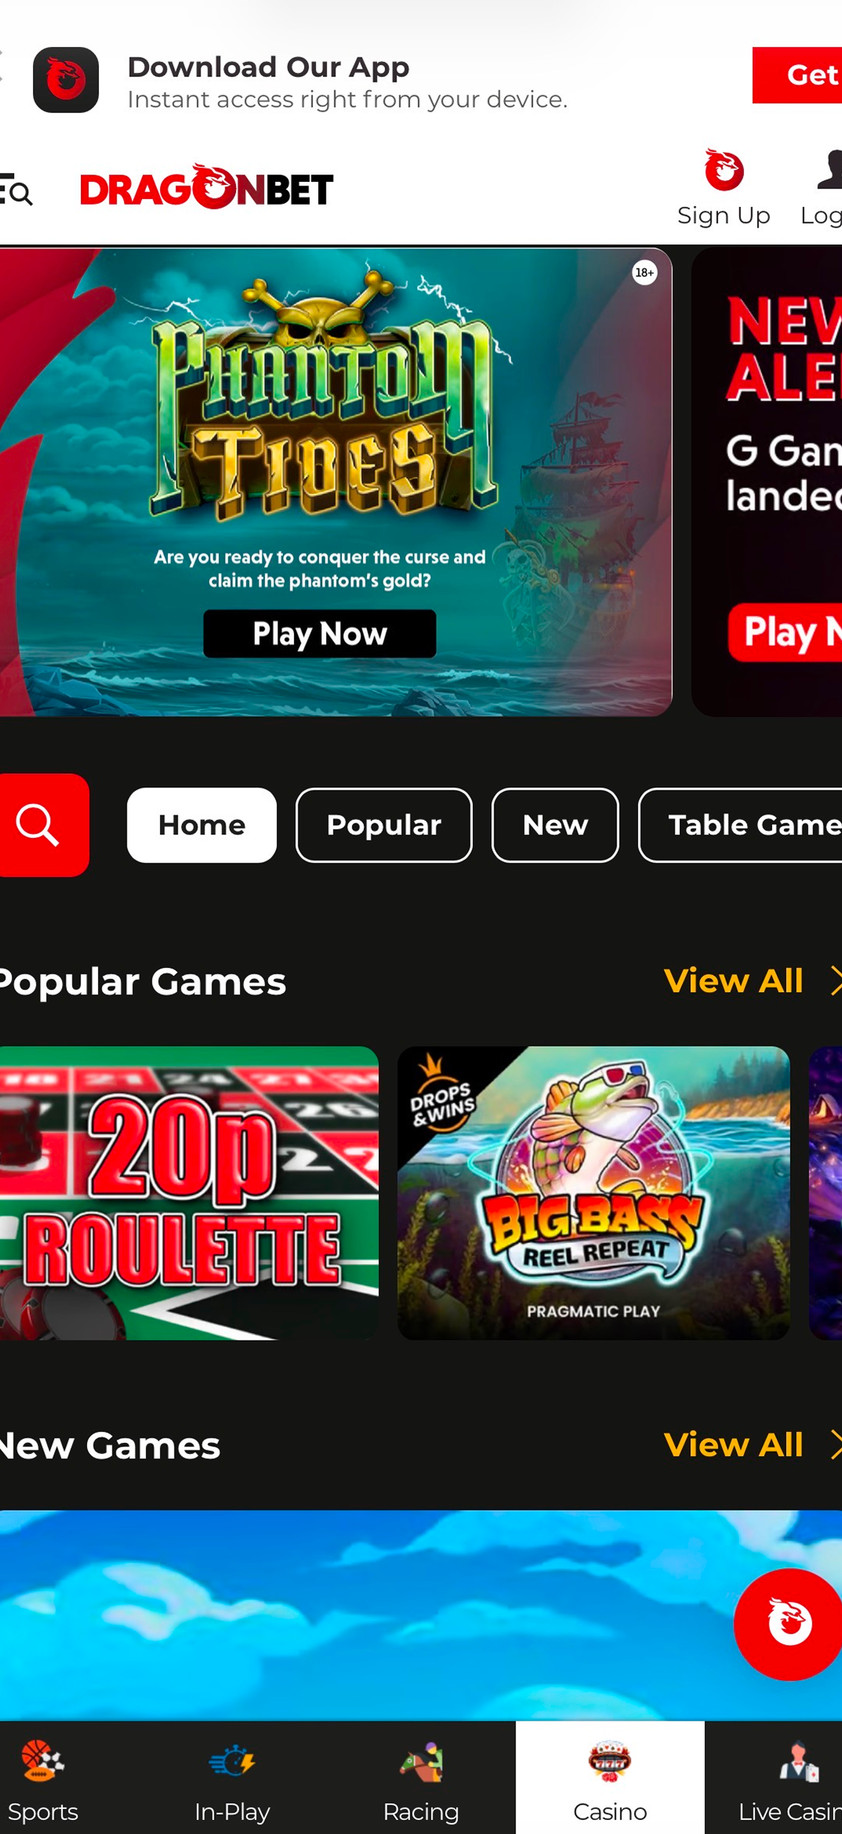This screenshot has width=842, height=1834.
Task: Expand New Games View All arrow
Action: (x=836, y=1445)
